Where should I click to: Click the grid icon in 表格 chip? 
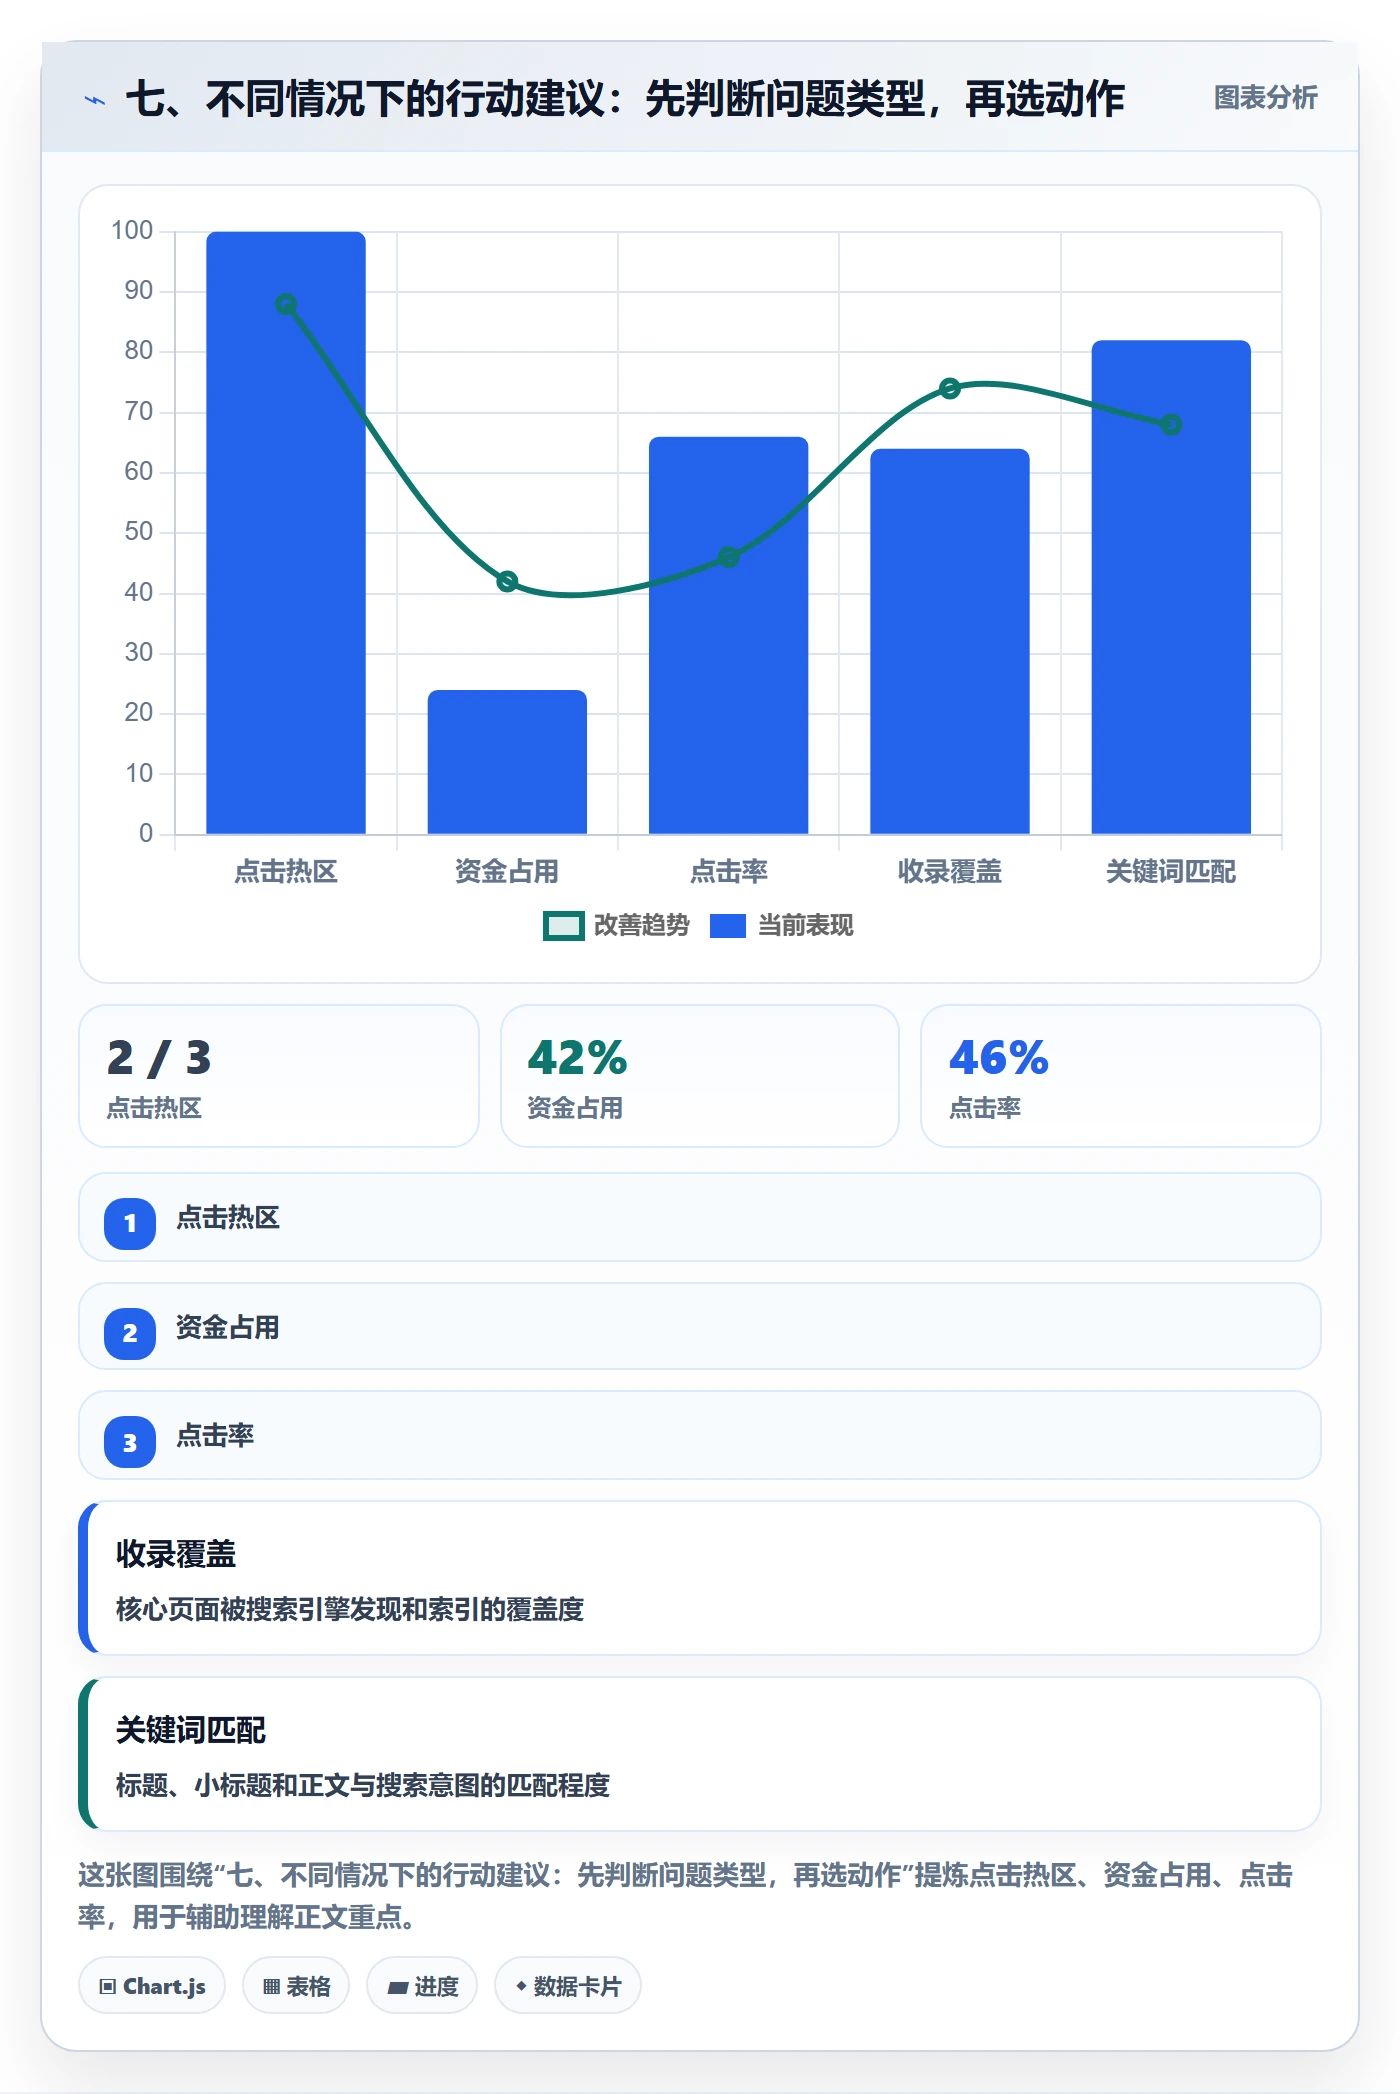point(272,1987)
